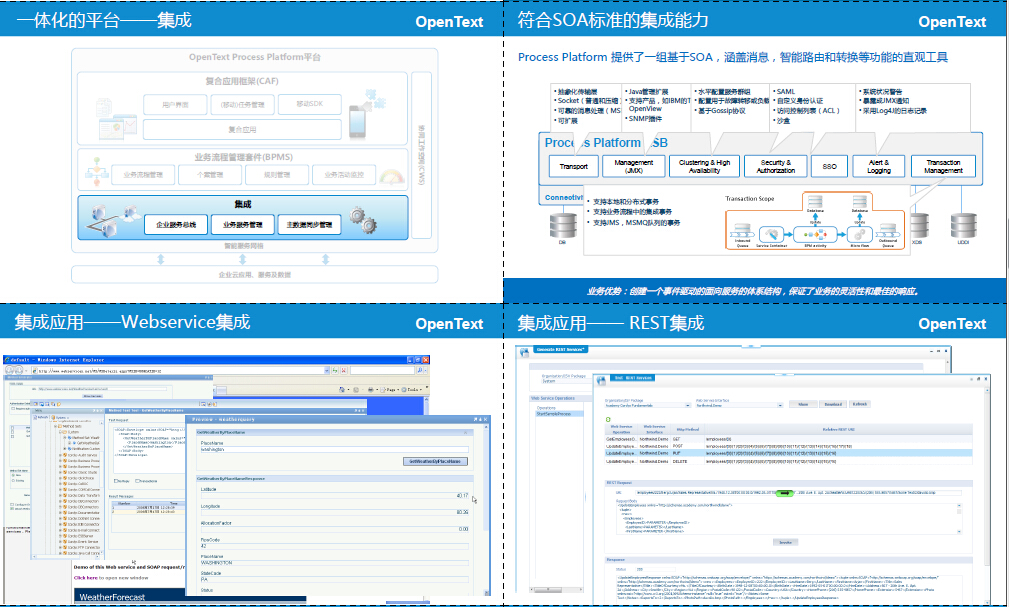
Task: Click the Transaction Management box
Action: pyautogui.click(x=943, y=166)
